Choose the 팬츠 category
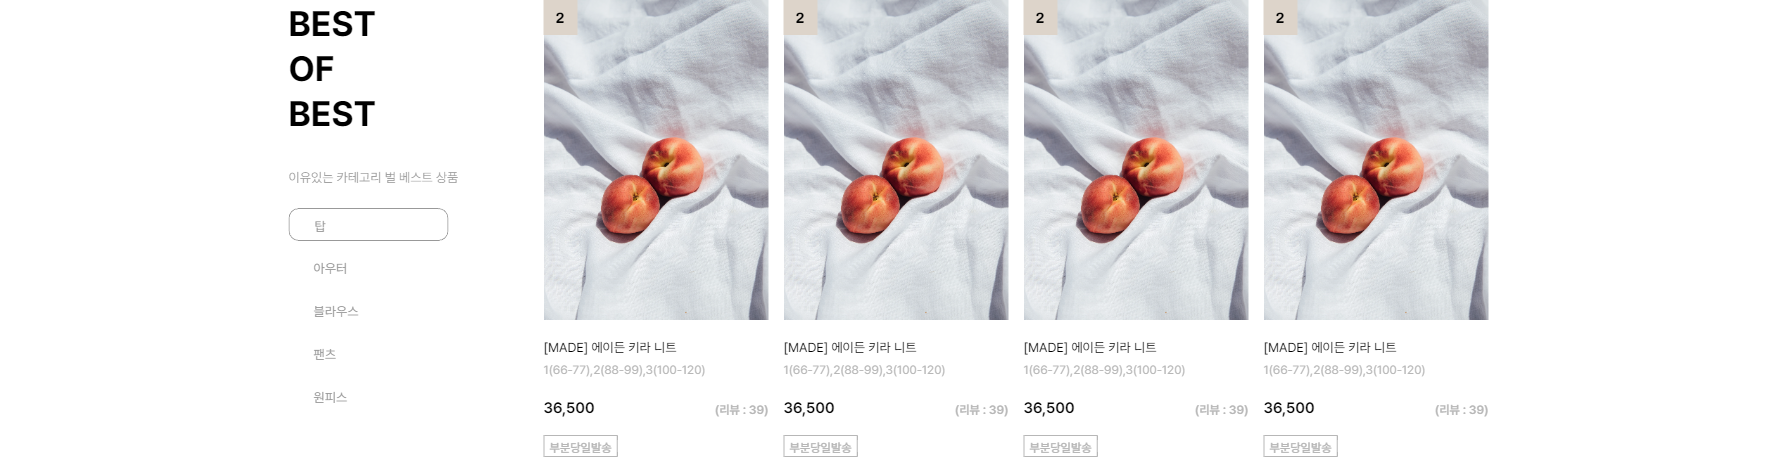Screen dimensions: 1777x457 pyautogui.click(x=325, y=354)
